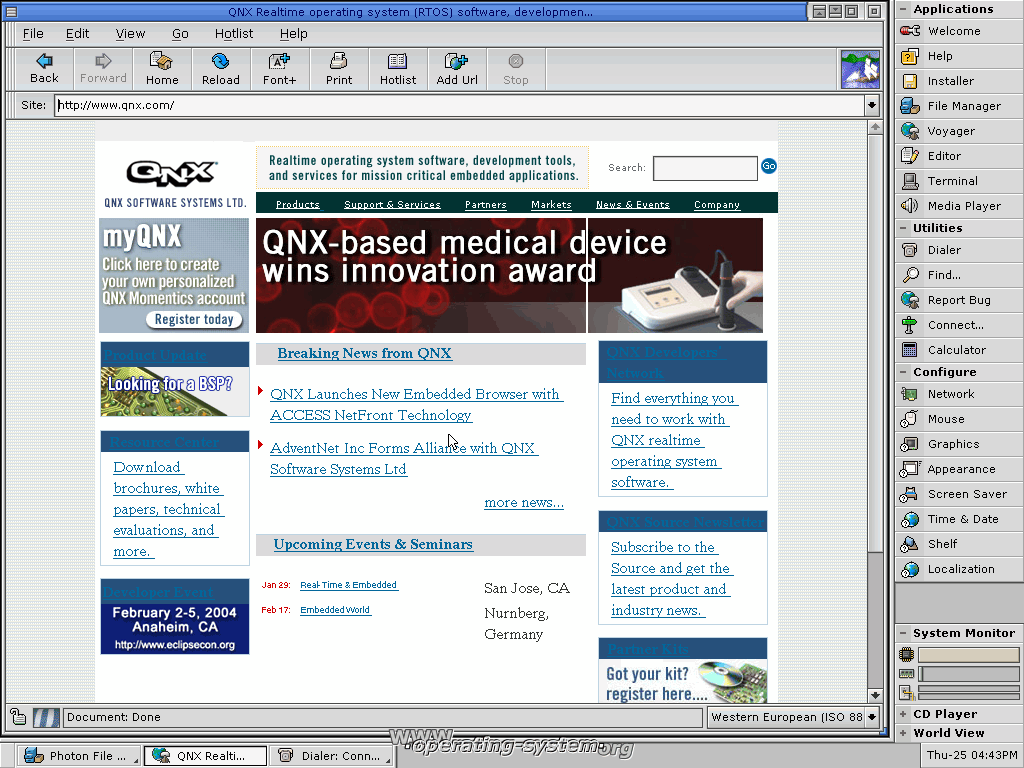Open File Manager from the shelf
The image size is (1024, 768).
coord(959,106)
